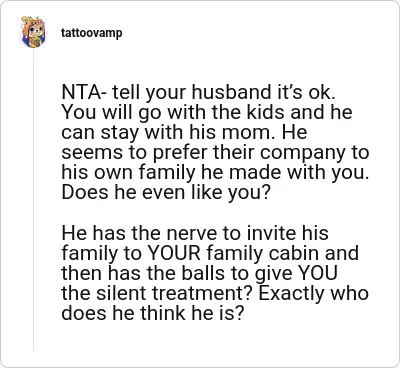Click the sentence 'Does he even like you?'
Image resolution: width=400 pixels, height=368 pixels.
click(x=165, y=192)
